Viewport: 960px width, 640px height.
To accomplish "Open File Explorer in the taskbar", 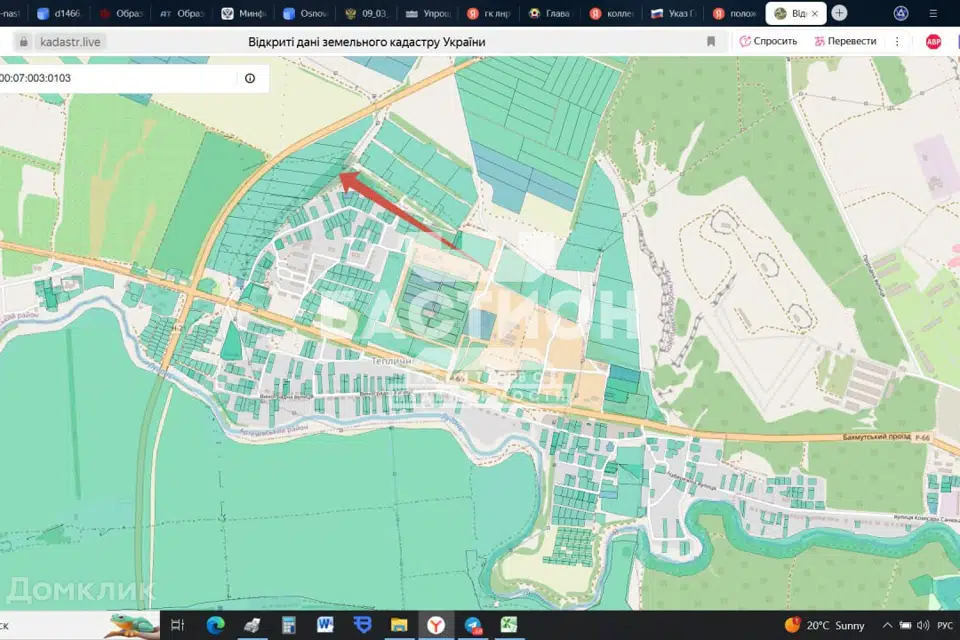I will click(399, 625).
